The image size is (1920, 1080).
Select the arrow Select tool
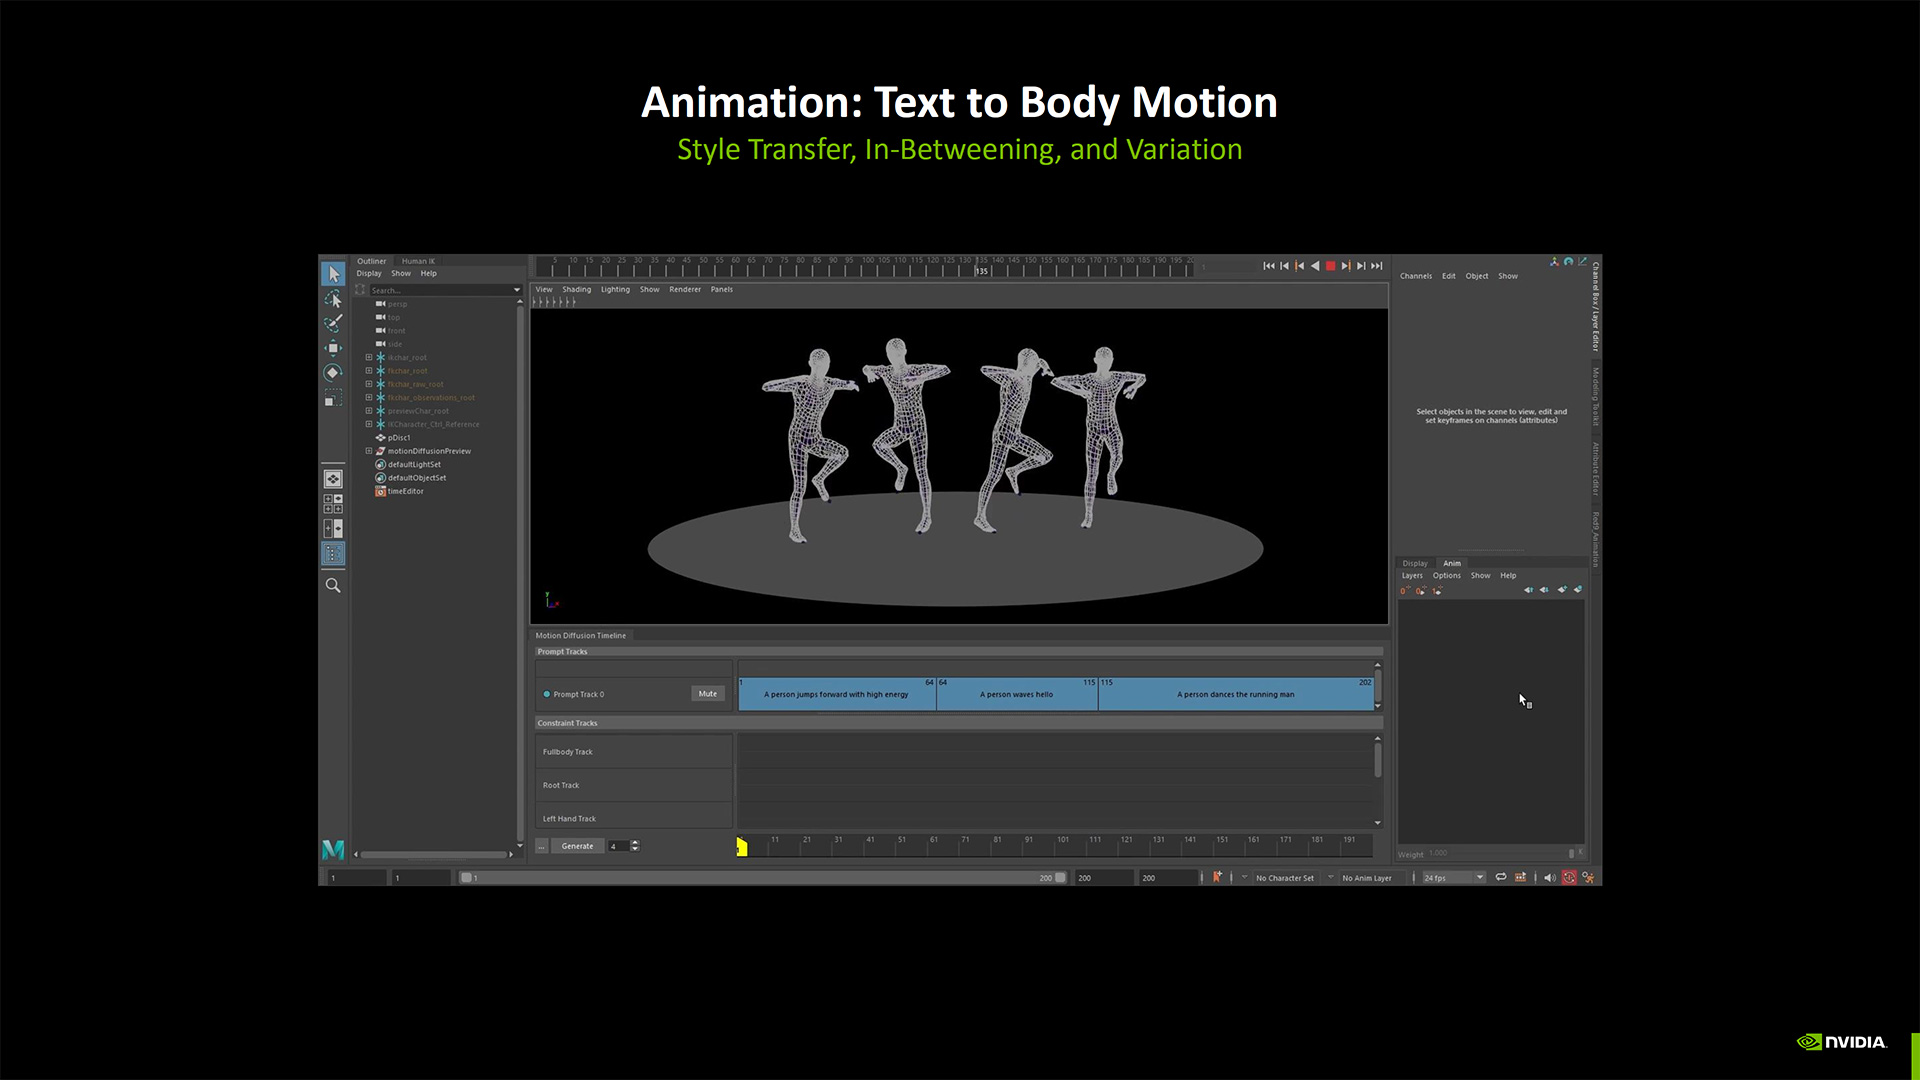pyautogui.click(x=333, y=274)
